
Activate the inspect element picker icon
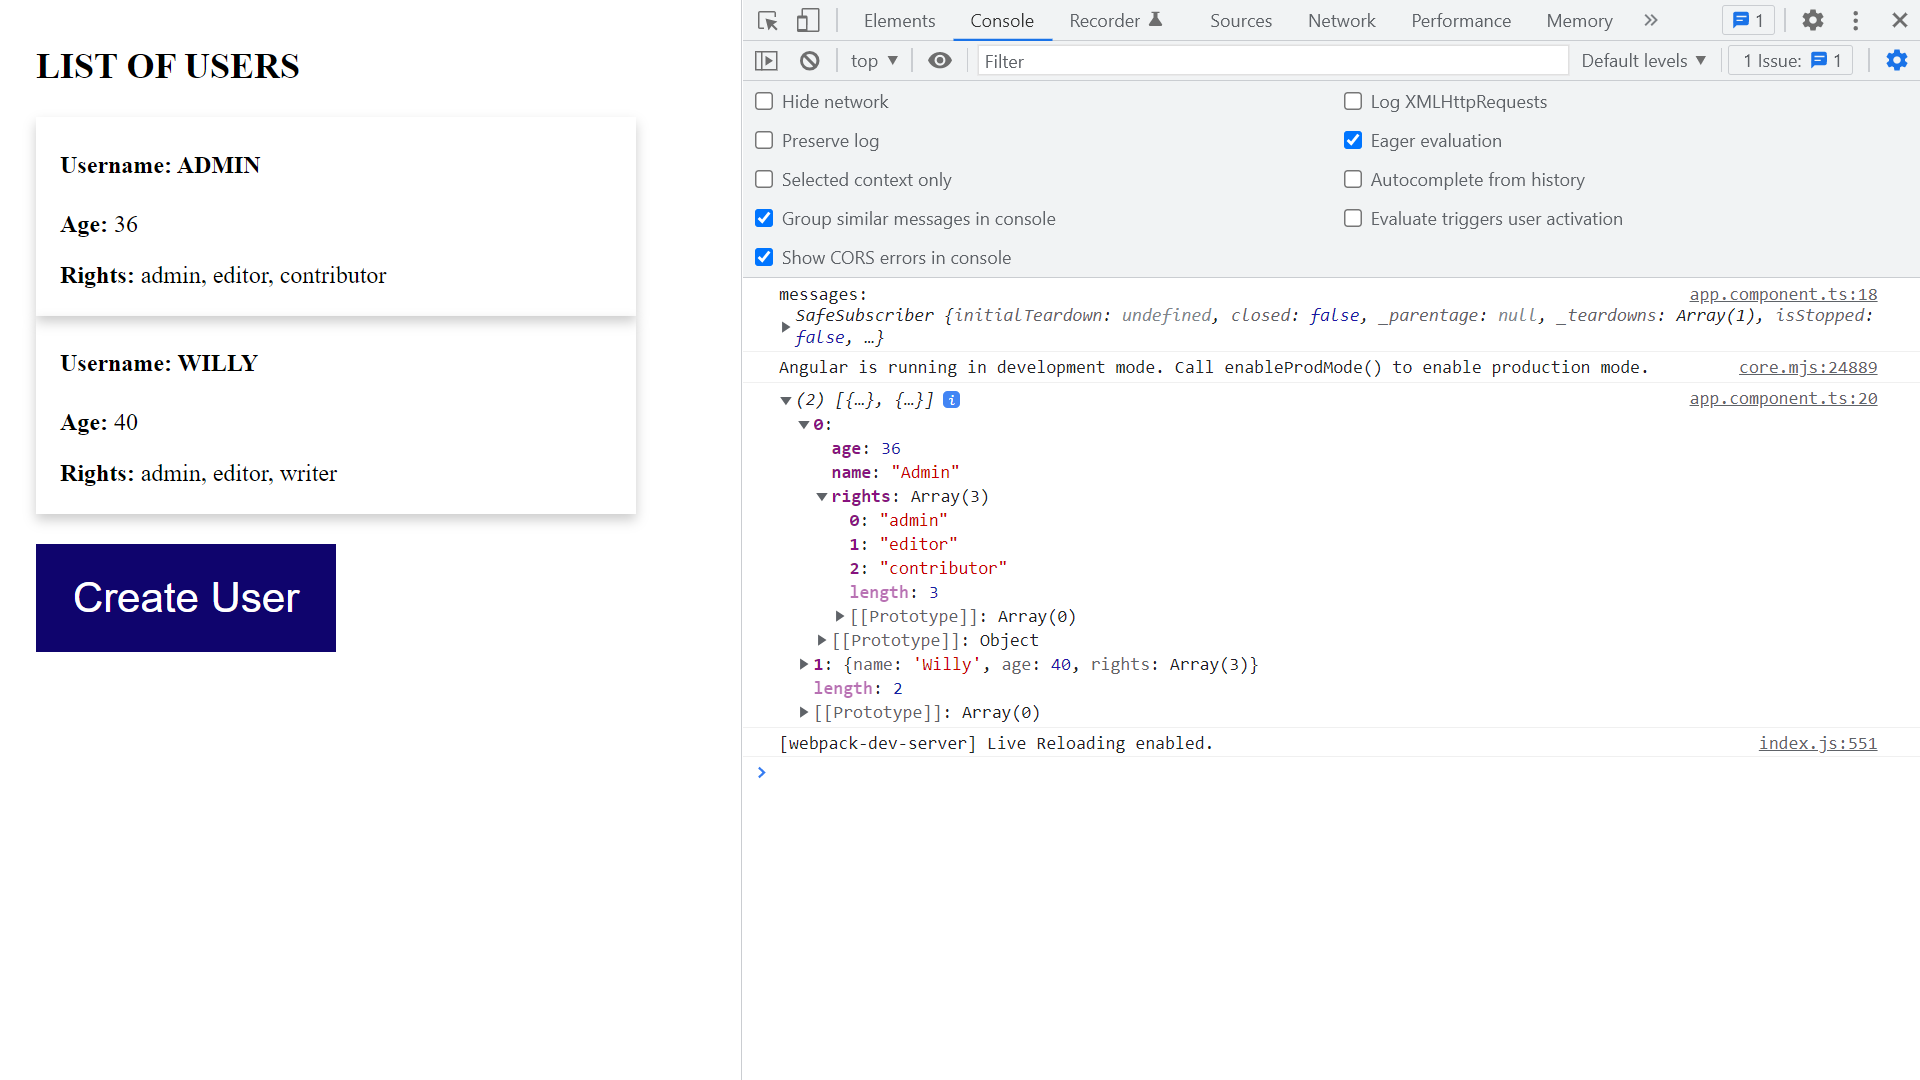coord(767,21)
